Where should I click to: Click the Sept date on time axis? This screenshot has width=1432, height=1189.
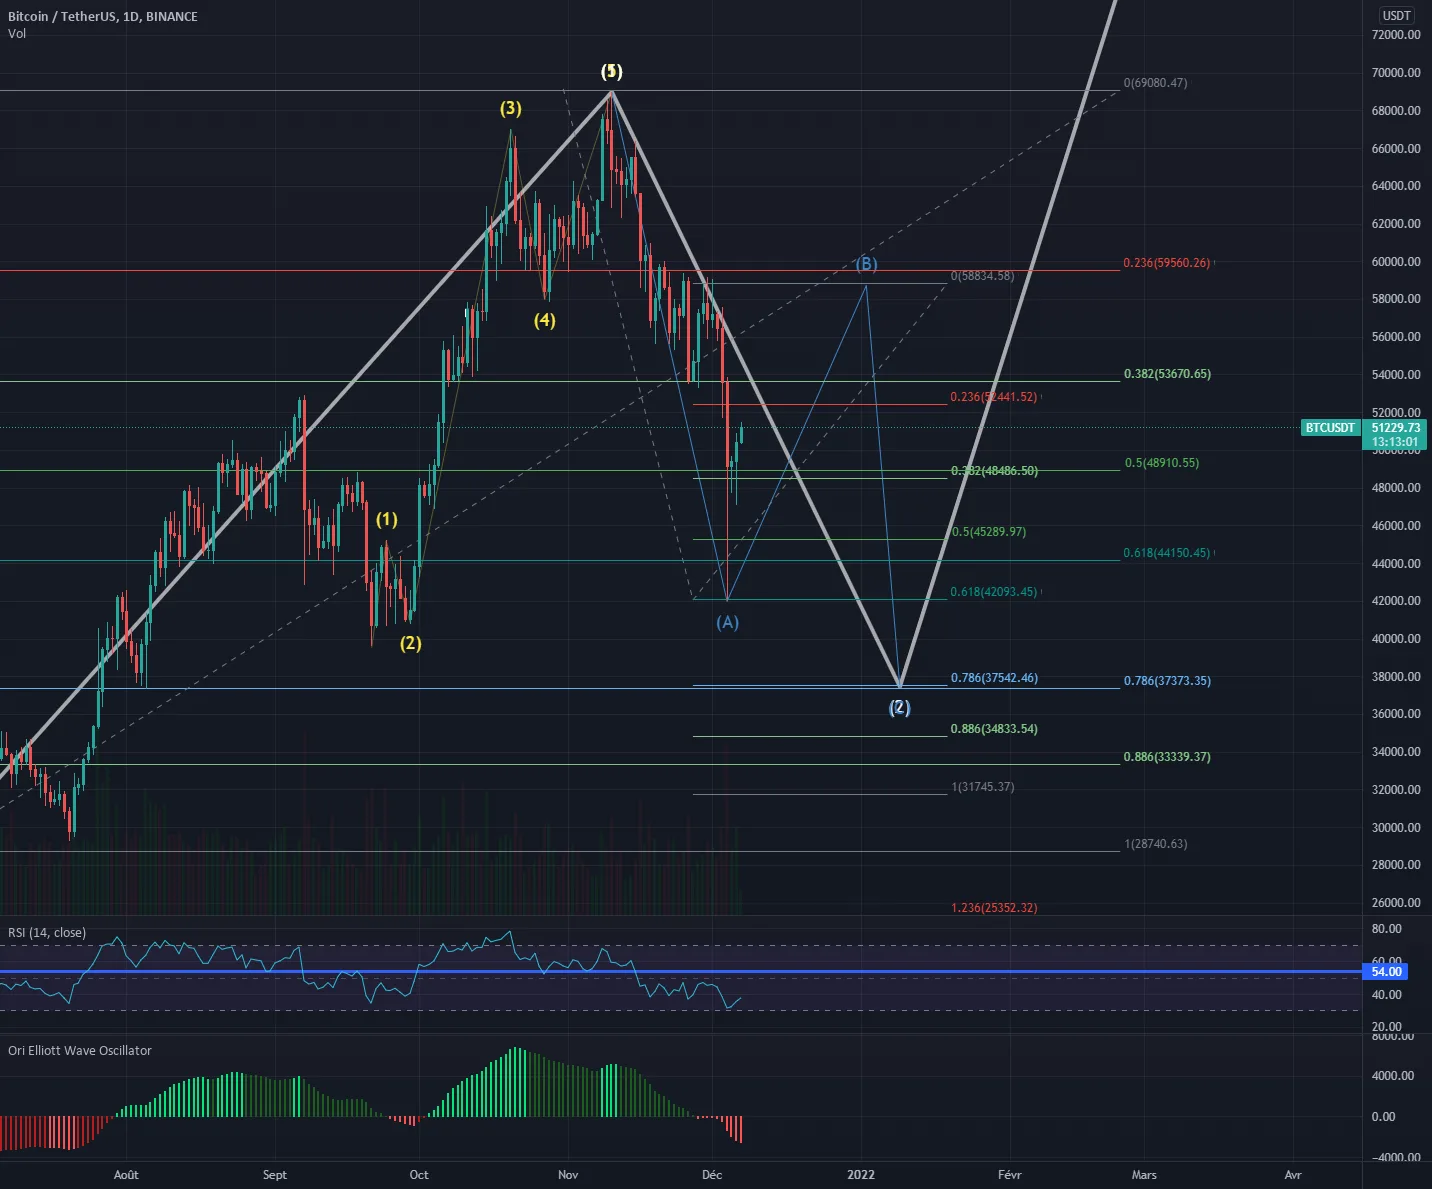pos(274,1175)
